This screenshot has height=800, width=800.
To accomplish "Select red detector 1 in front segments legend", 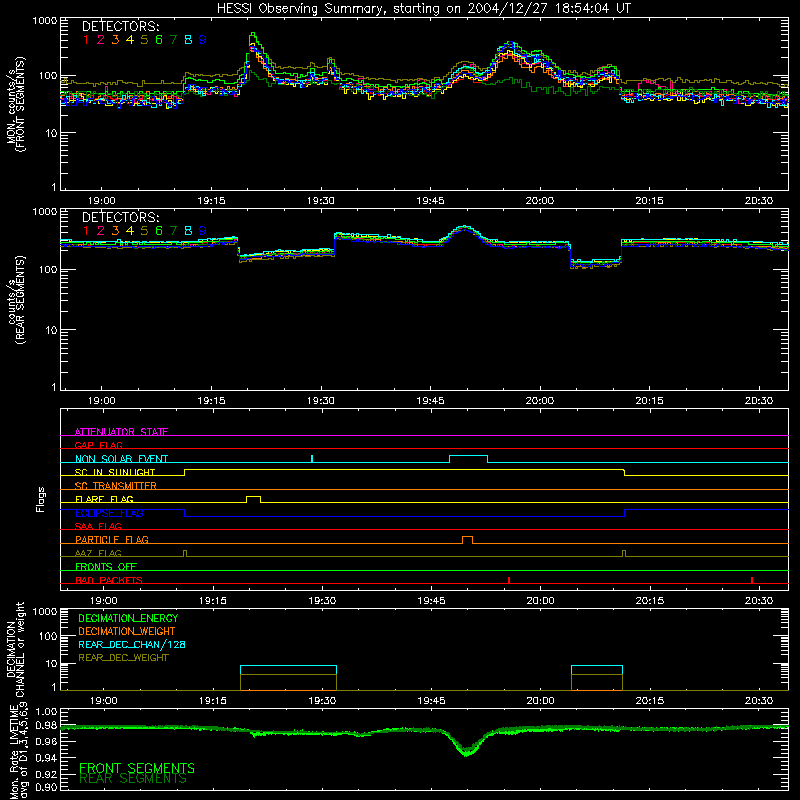I will point(86,40).
